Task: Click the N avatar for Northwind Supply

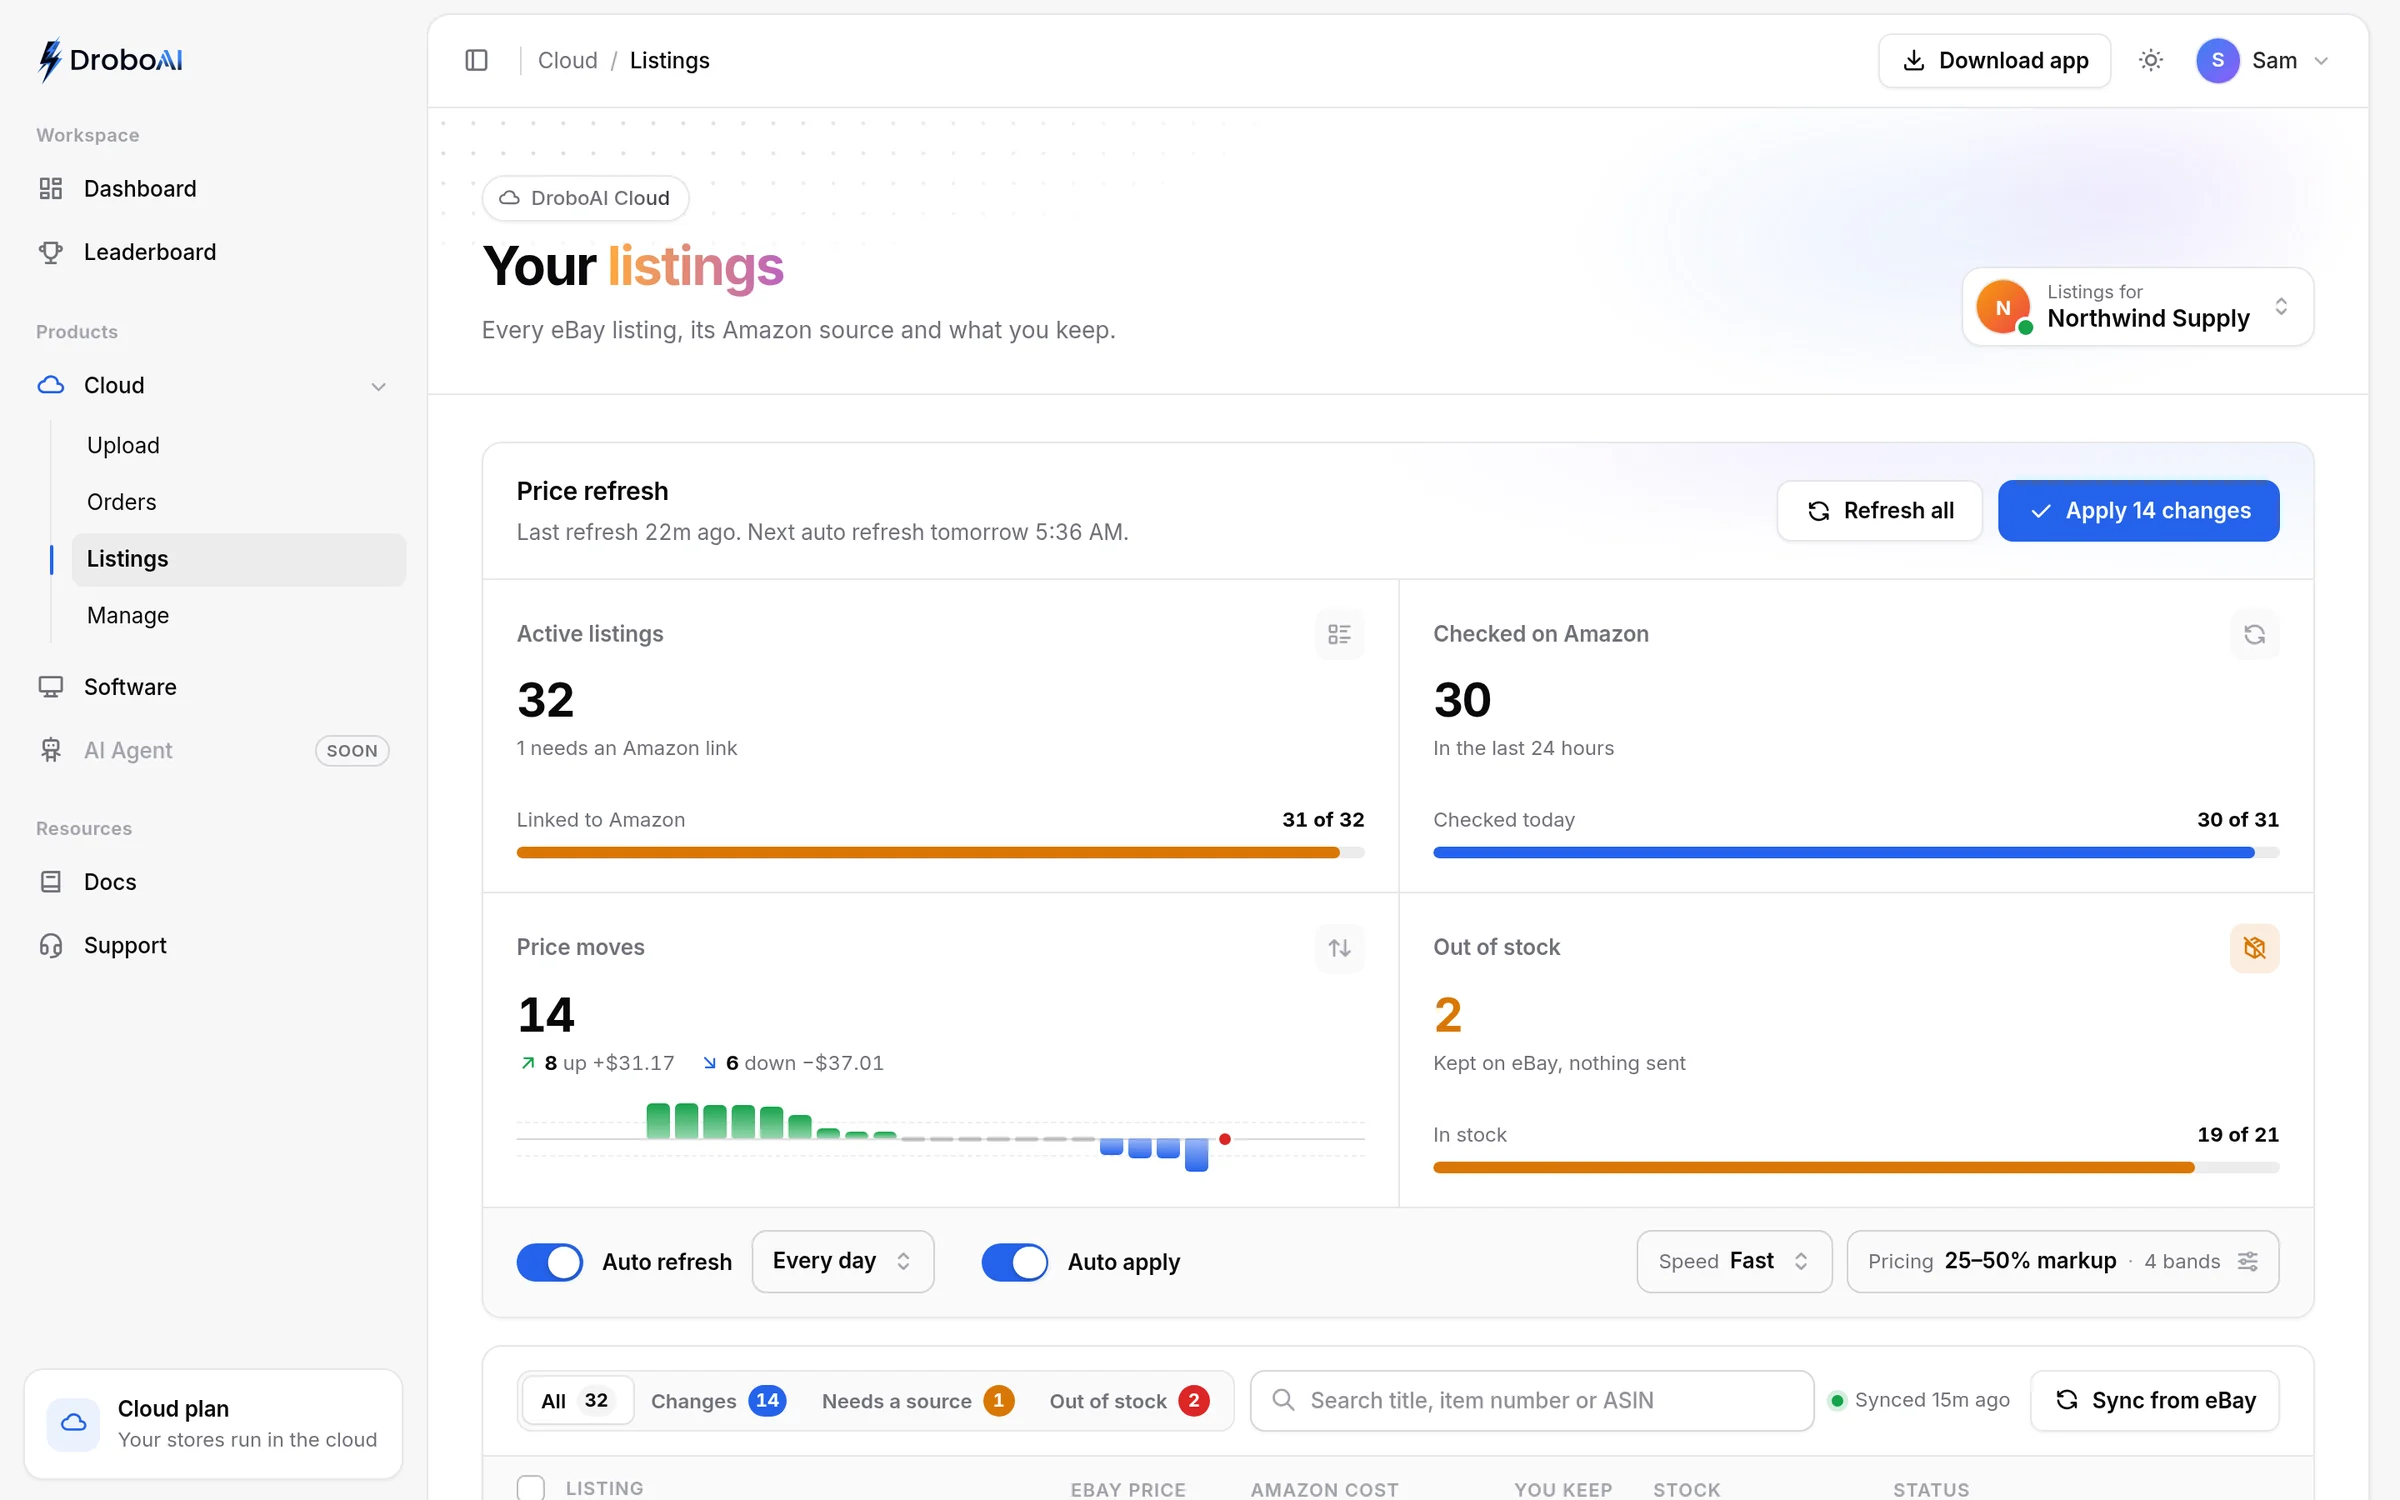Action: (2003, 307)
